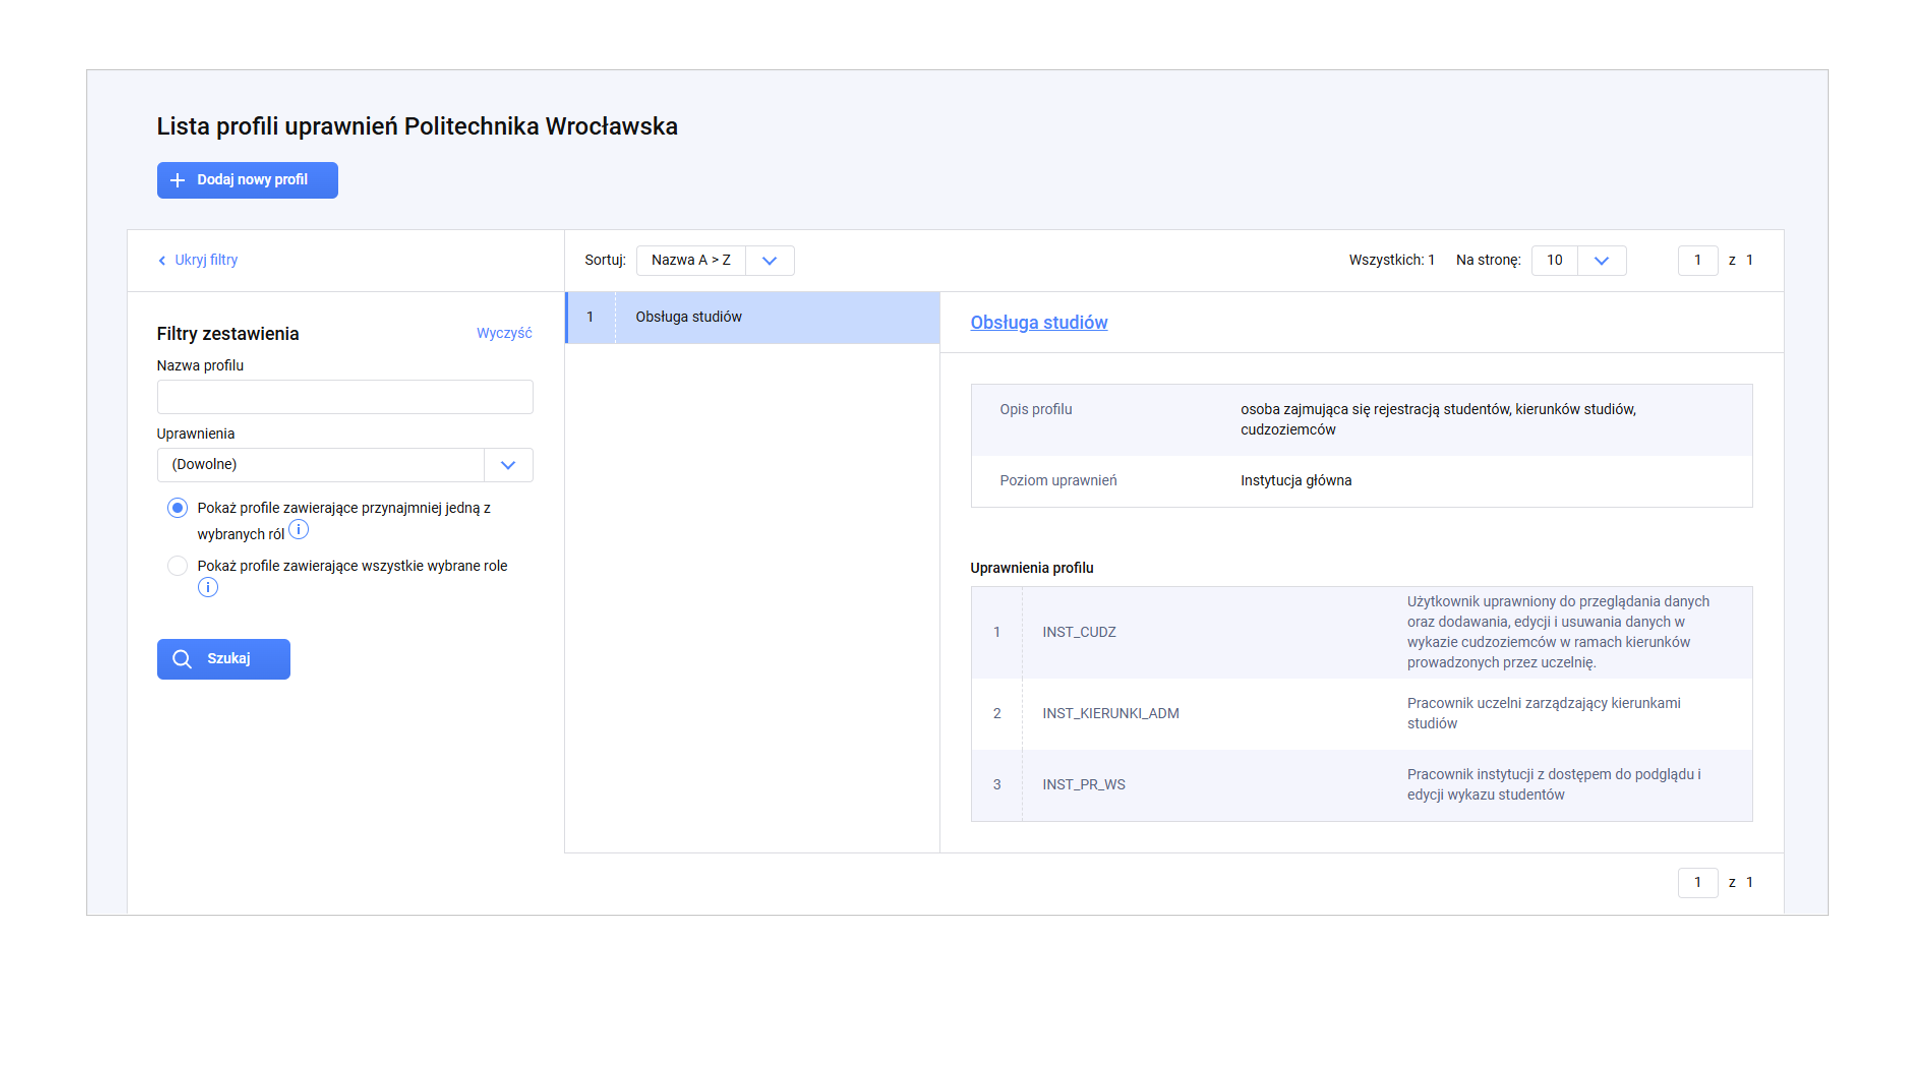This screenshot has width=1920, height=1080.
Task: Clear filters with 'Wyczyść' link
Action: [504, 333]
